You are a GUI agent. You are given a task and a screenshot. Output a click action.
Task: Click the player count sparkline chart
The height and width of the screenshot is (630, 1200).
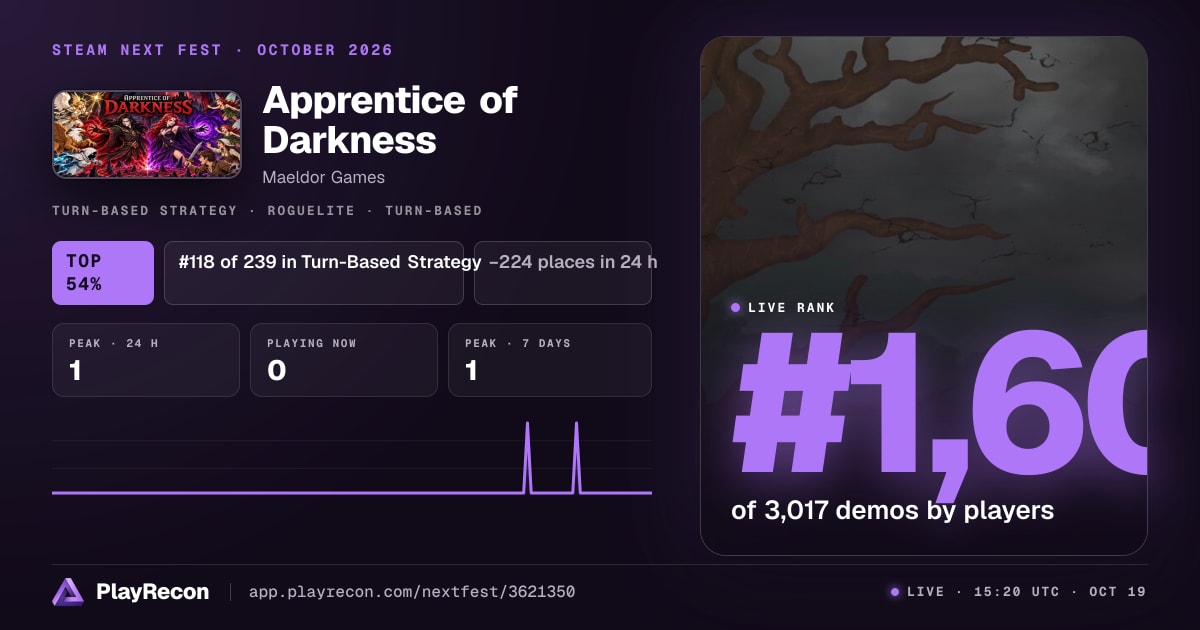pos(352,457)
